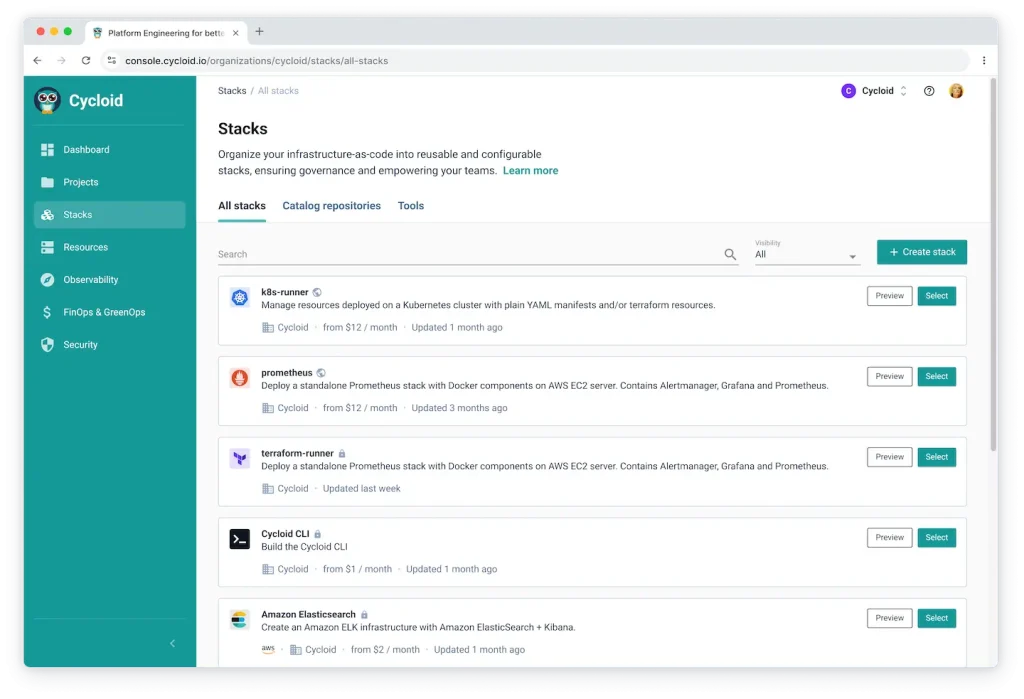
Task: Click the Create stack button
Action: 921,252
